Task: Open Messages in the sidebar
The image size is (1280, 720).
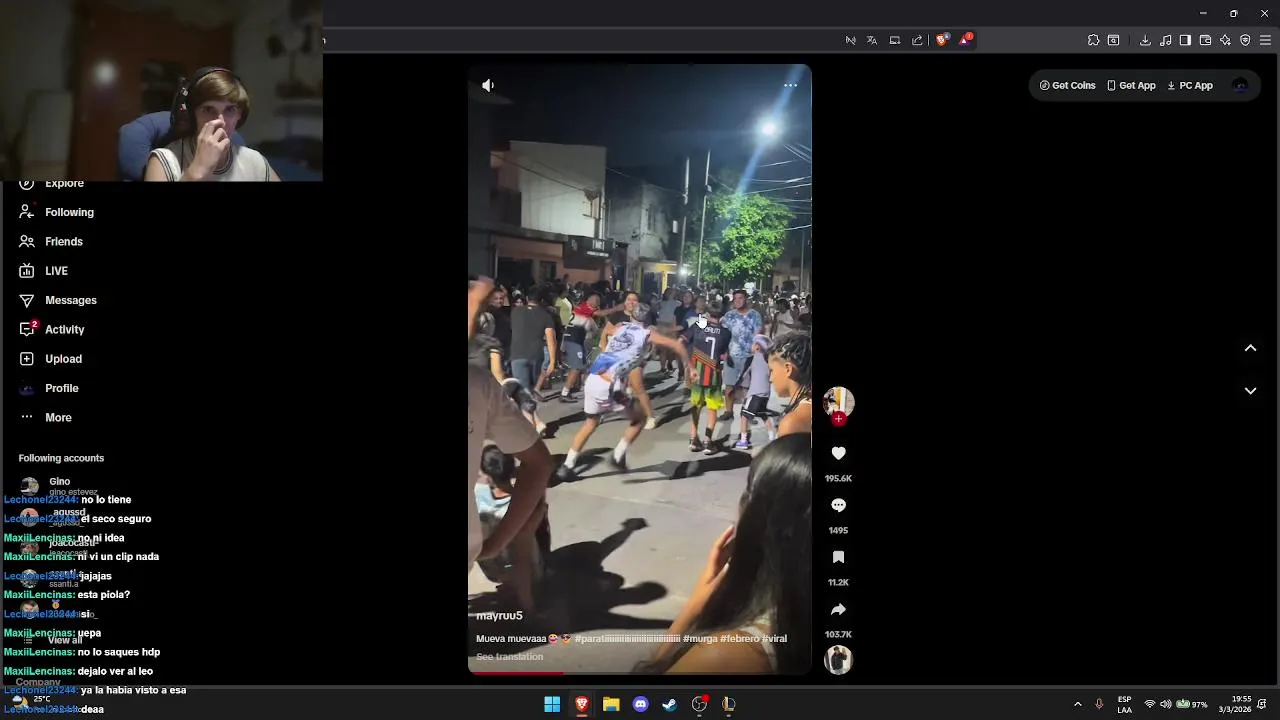Action: (x=57, y=300)
